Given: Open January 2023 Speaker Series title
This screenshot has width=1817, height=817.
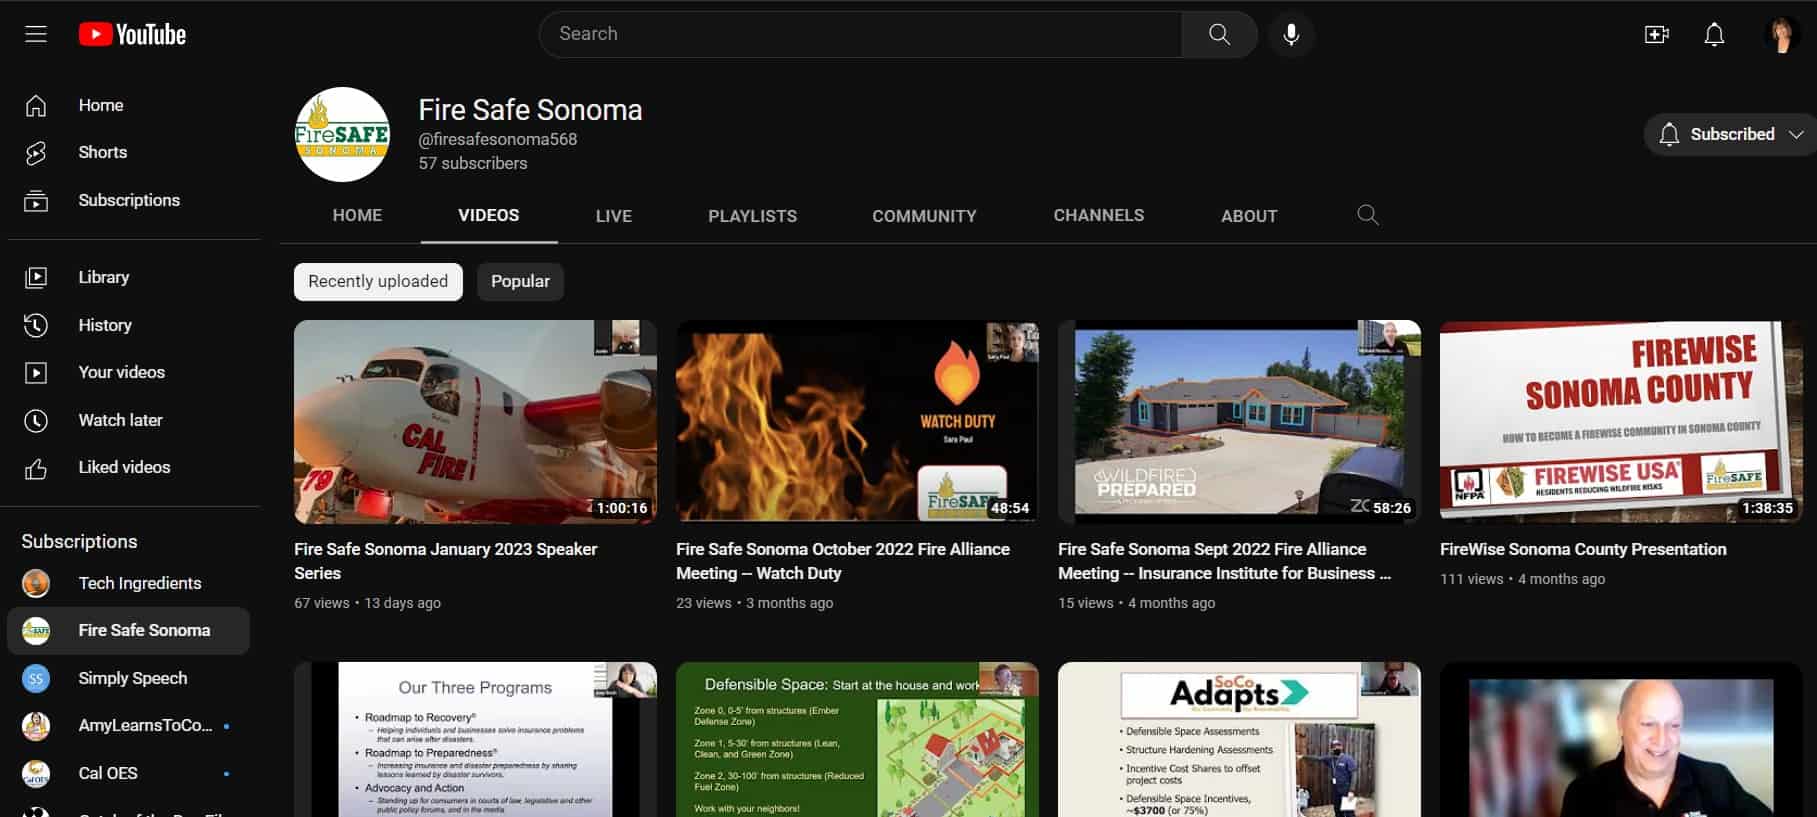Looking at the screenshot, I should (446, 561).
